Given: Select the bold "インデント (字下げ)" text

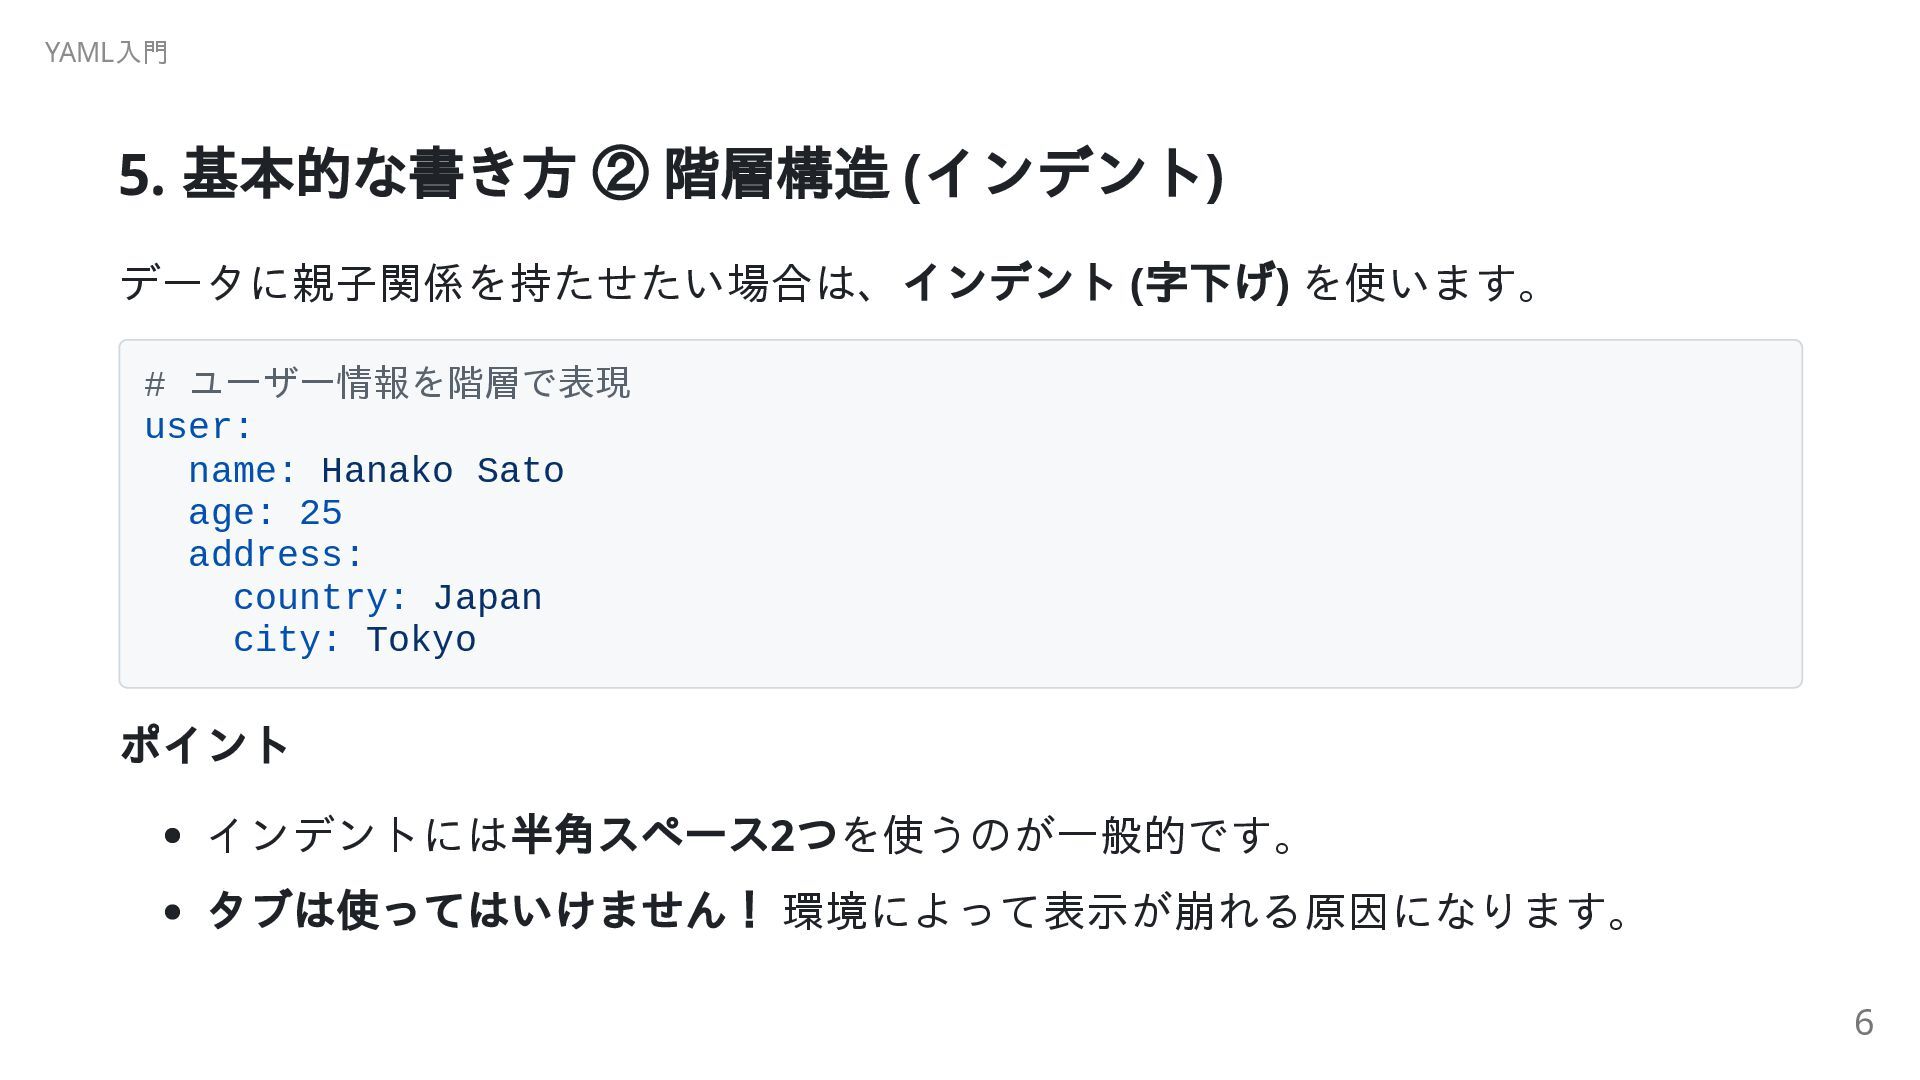Looking at the screenshot, I should point(1096,282).
